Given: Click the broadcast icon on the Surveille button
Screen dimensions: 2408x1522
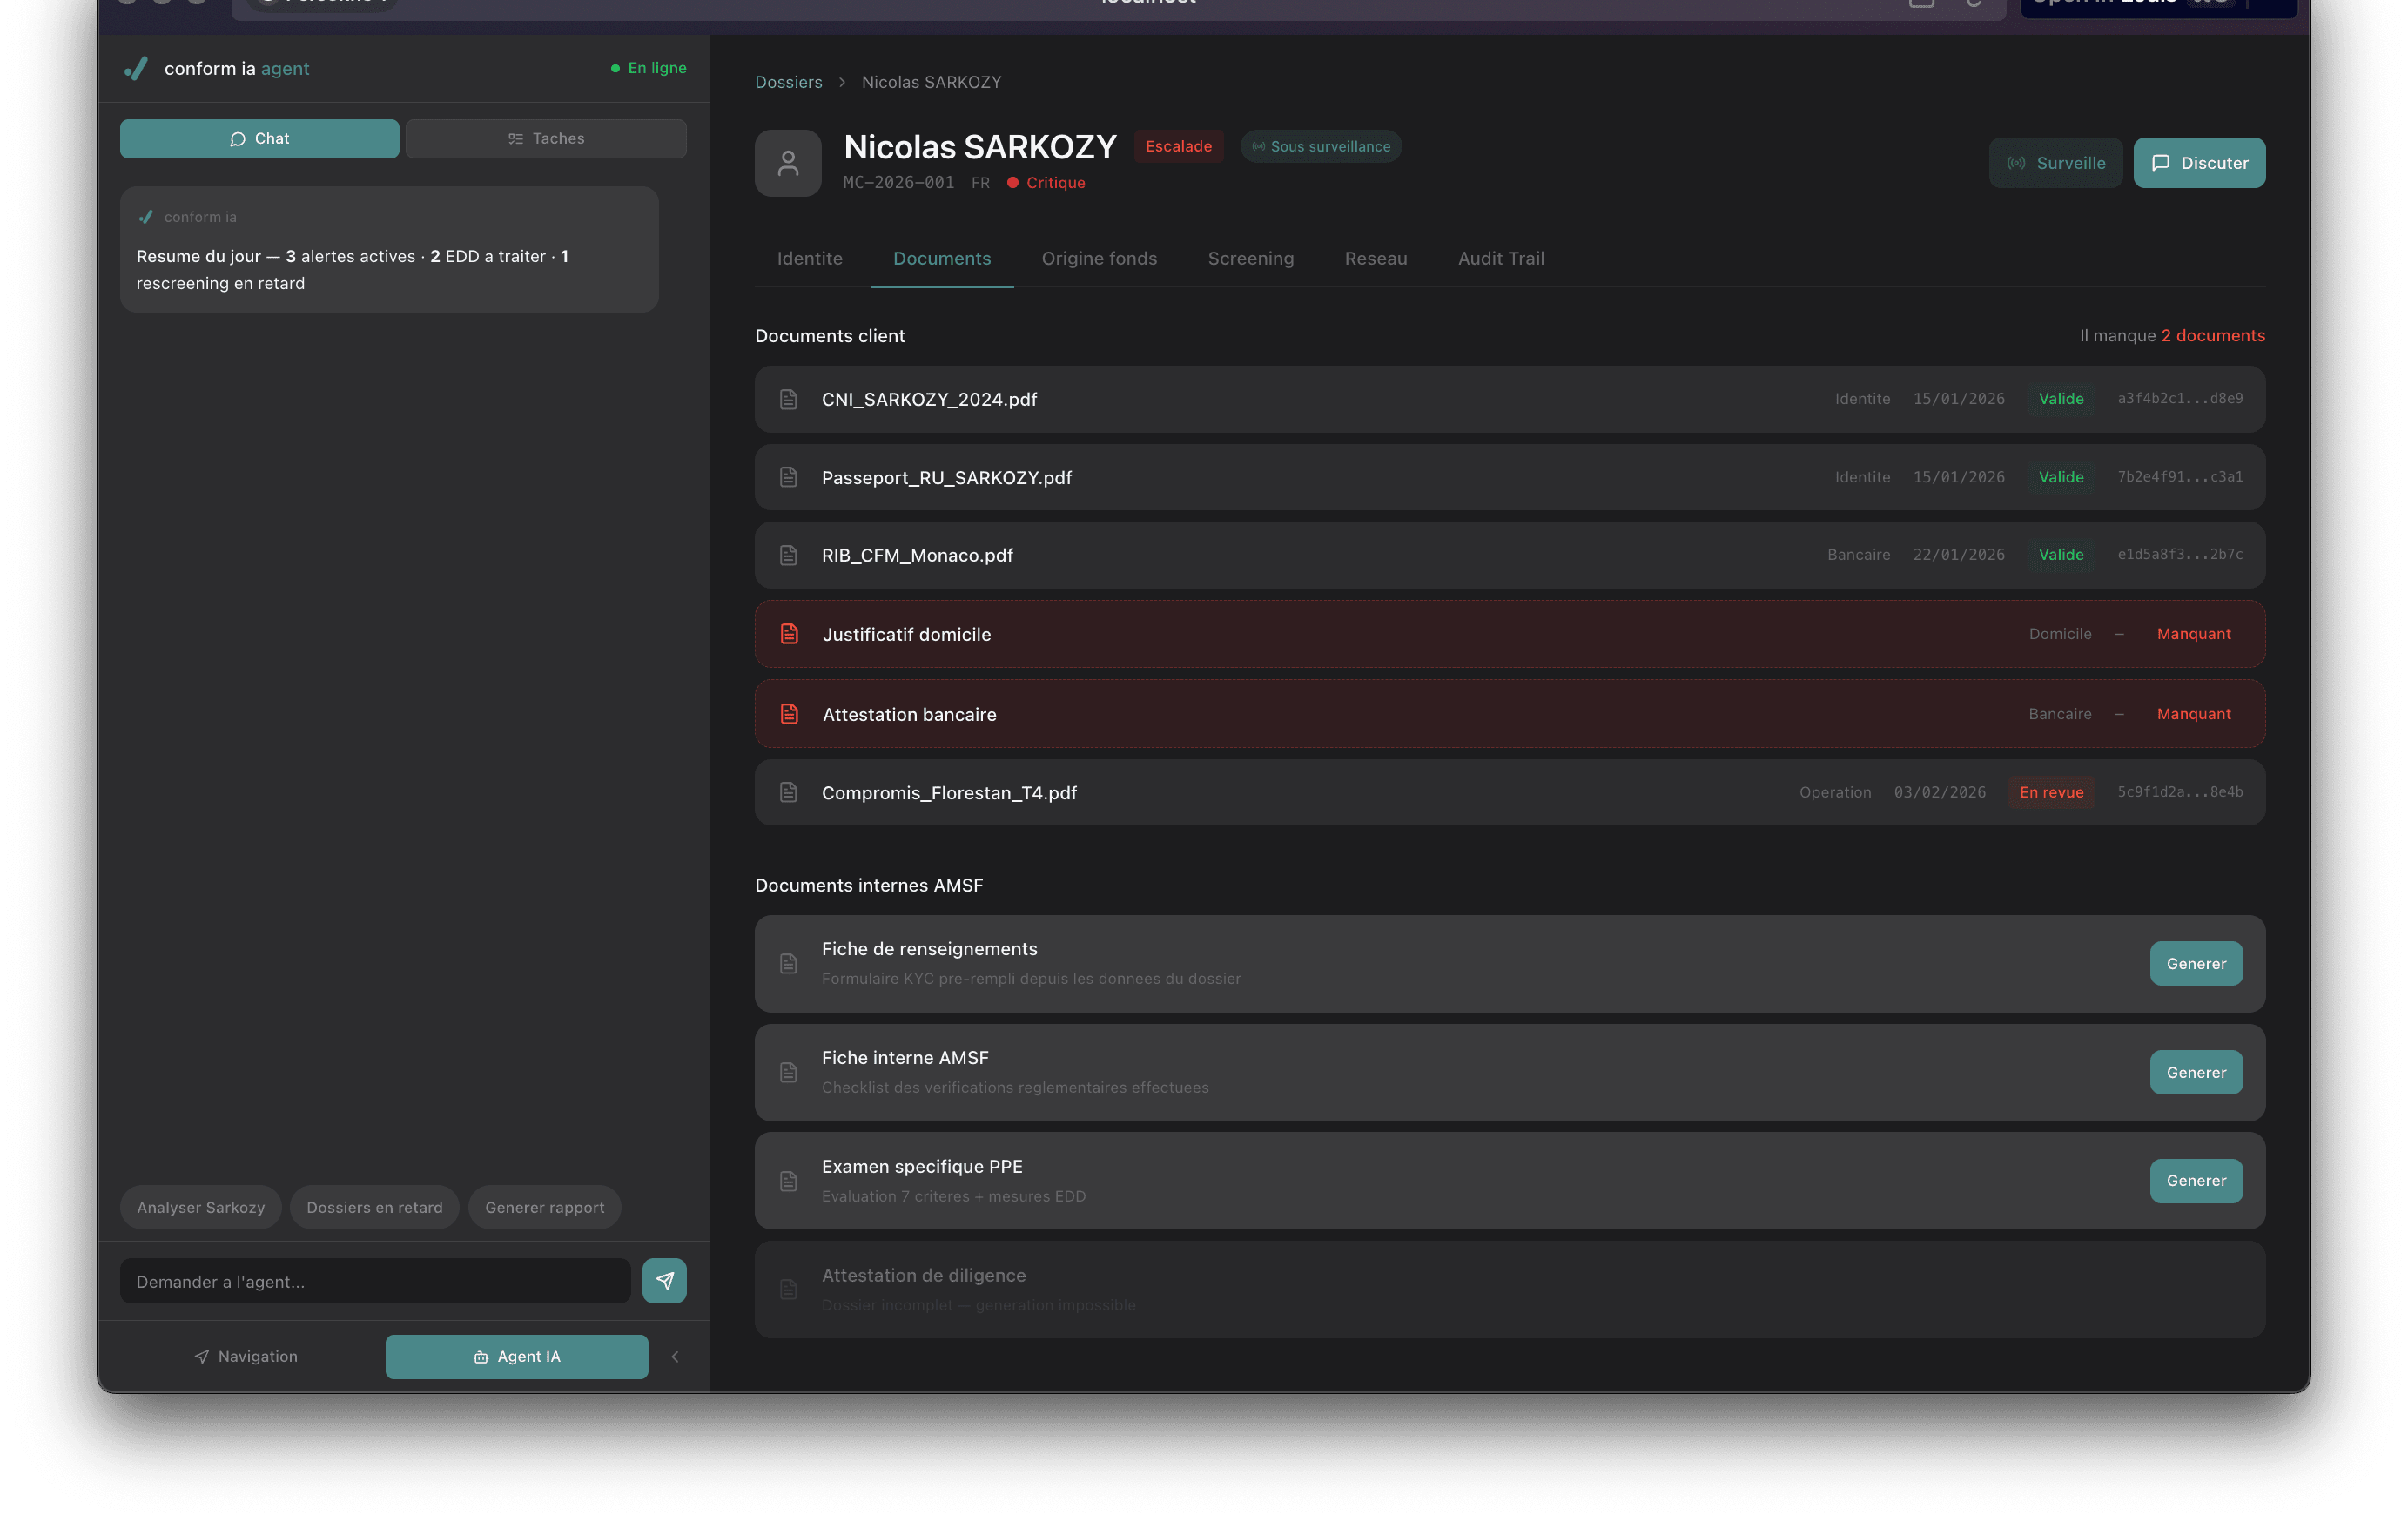Looking at the screenshot, I should [x=2016, y=162].
